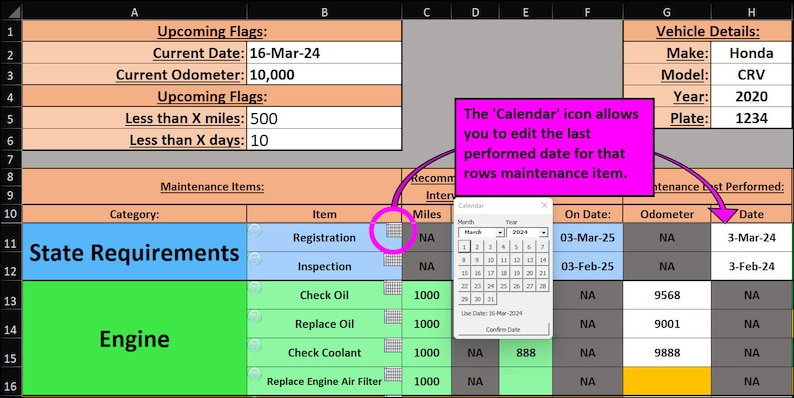Pick day 1 in the Calendar popup

[x=464, y=247]
